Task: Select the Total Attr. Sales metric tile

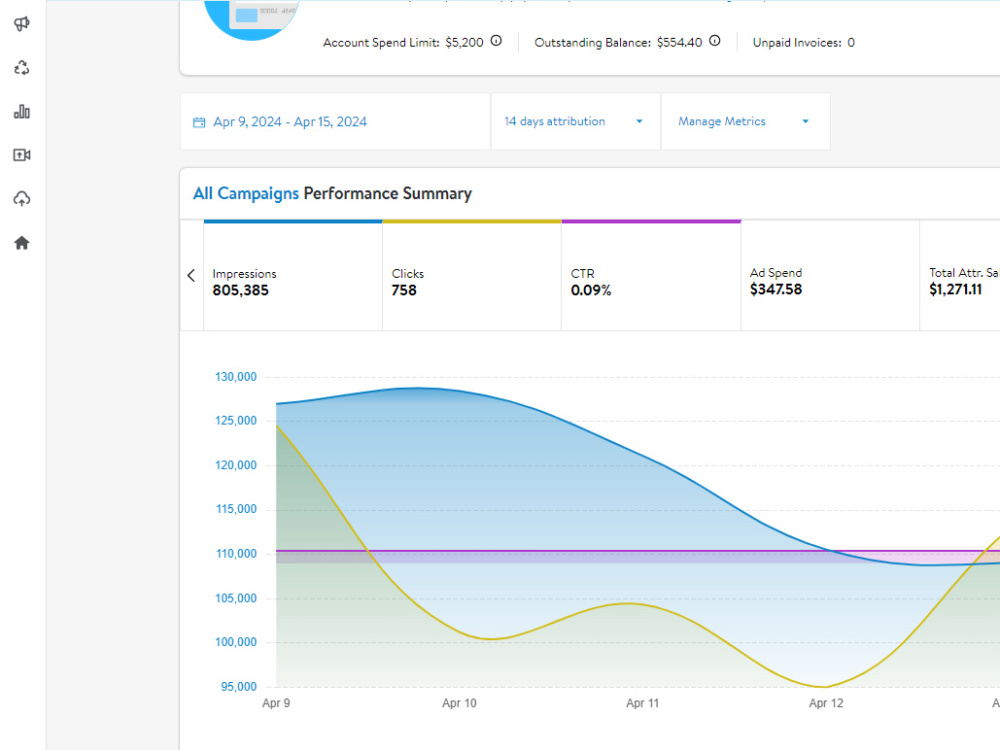Action: pyautogui.click(x=960, y=276)
